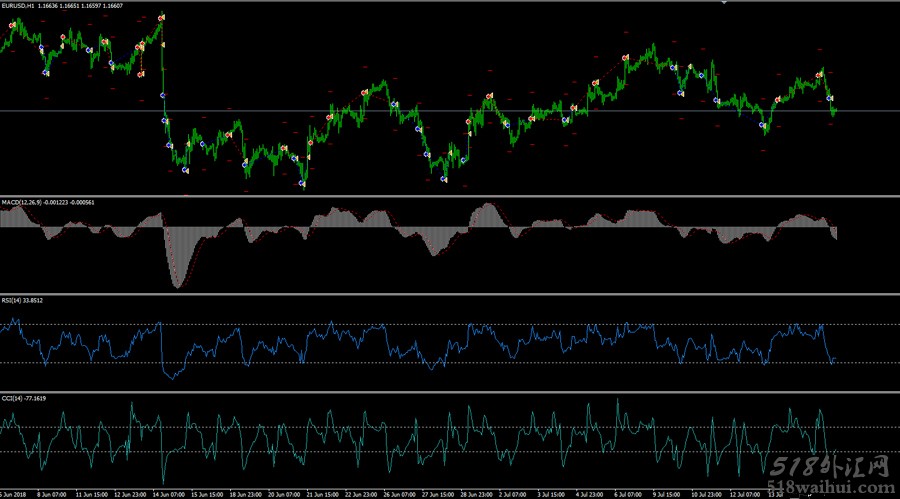Image resolution: width=900 pixels, height=499 pixels.
Task: Select the last blue marker at chart's right end
Action: point(830,98)
